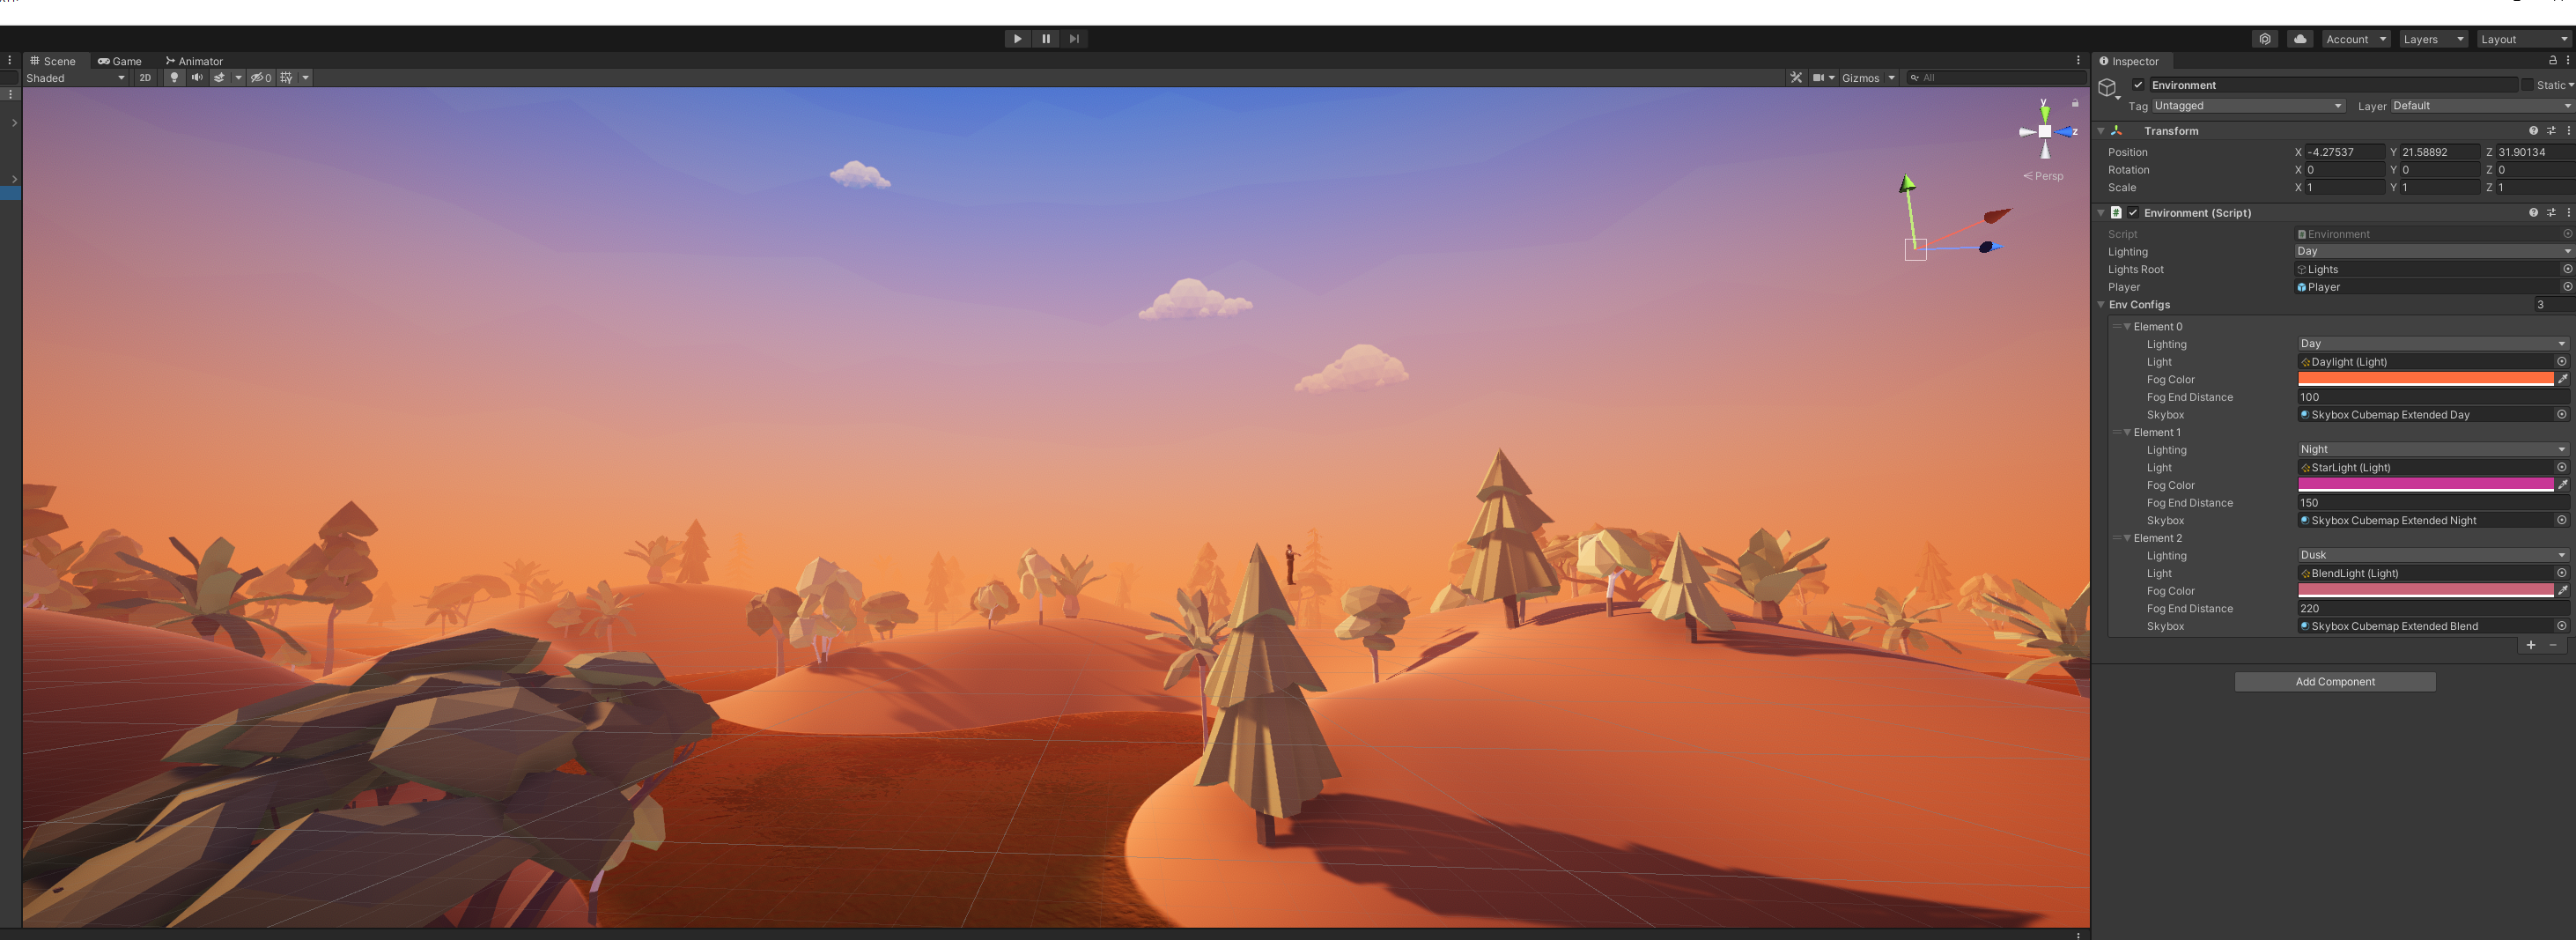
Task: Open object picker for Daylight (Light) field
Action: pos(2561,362)
